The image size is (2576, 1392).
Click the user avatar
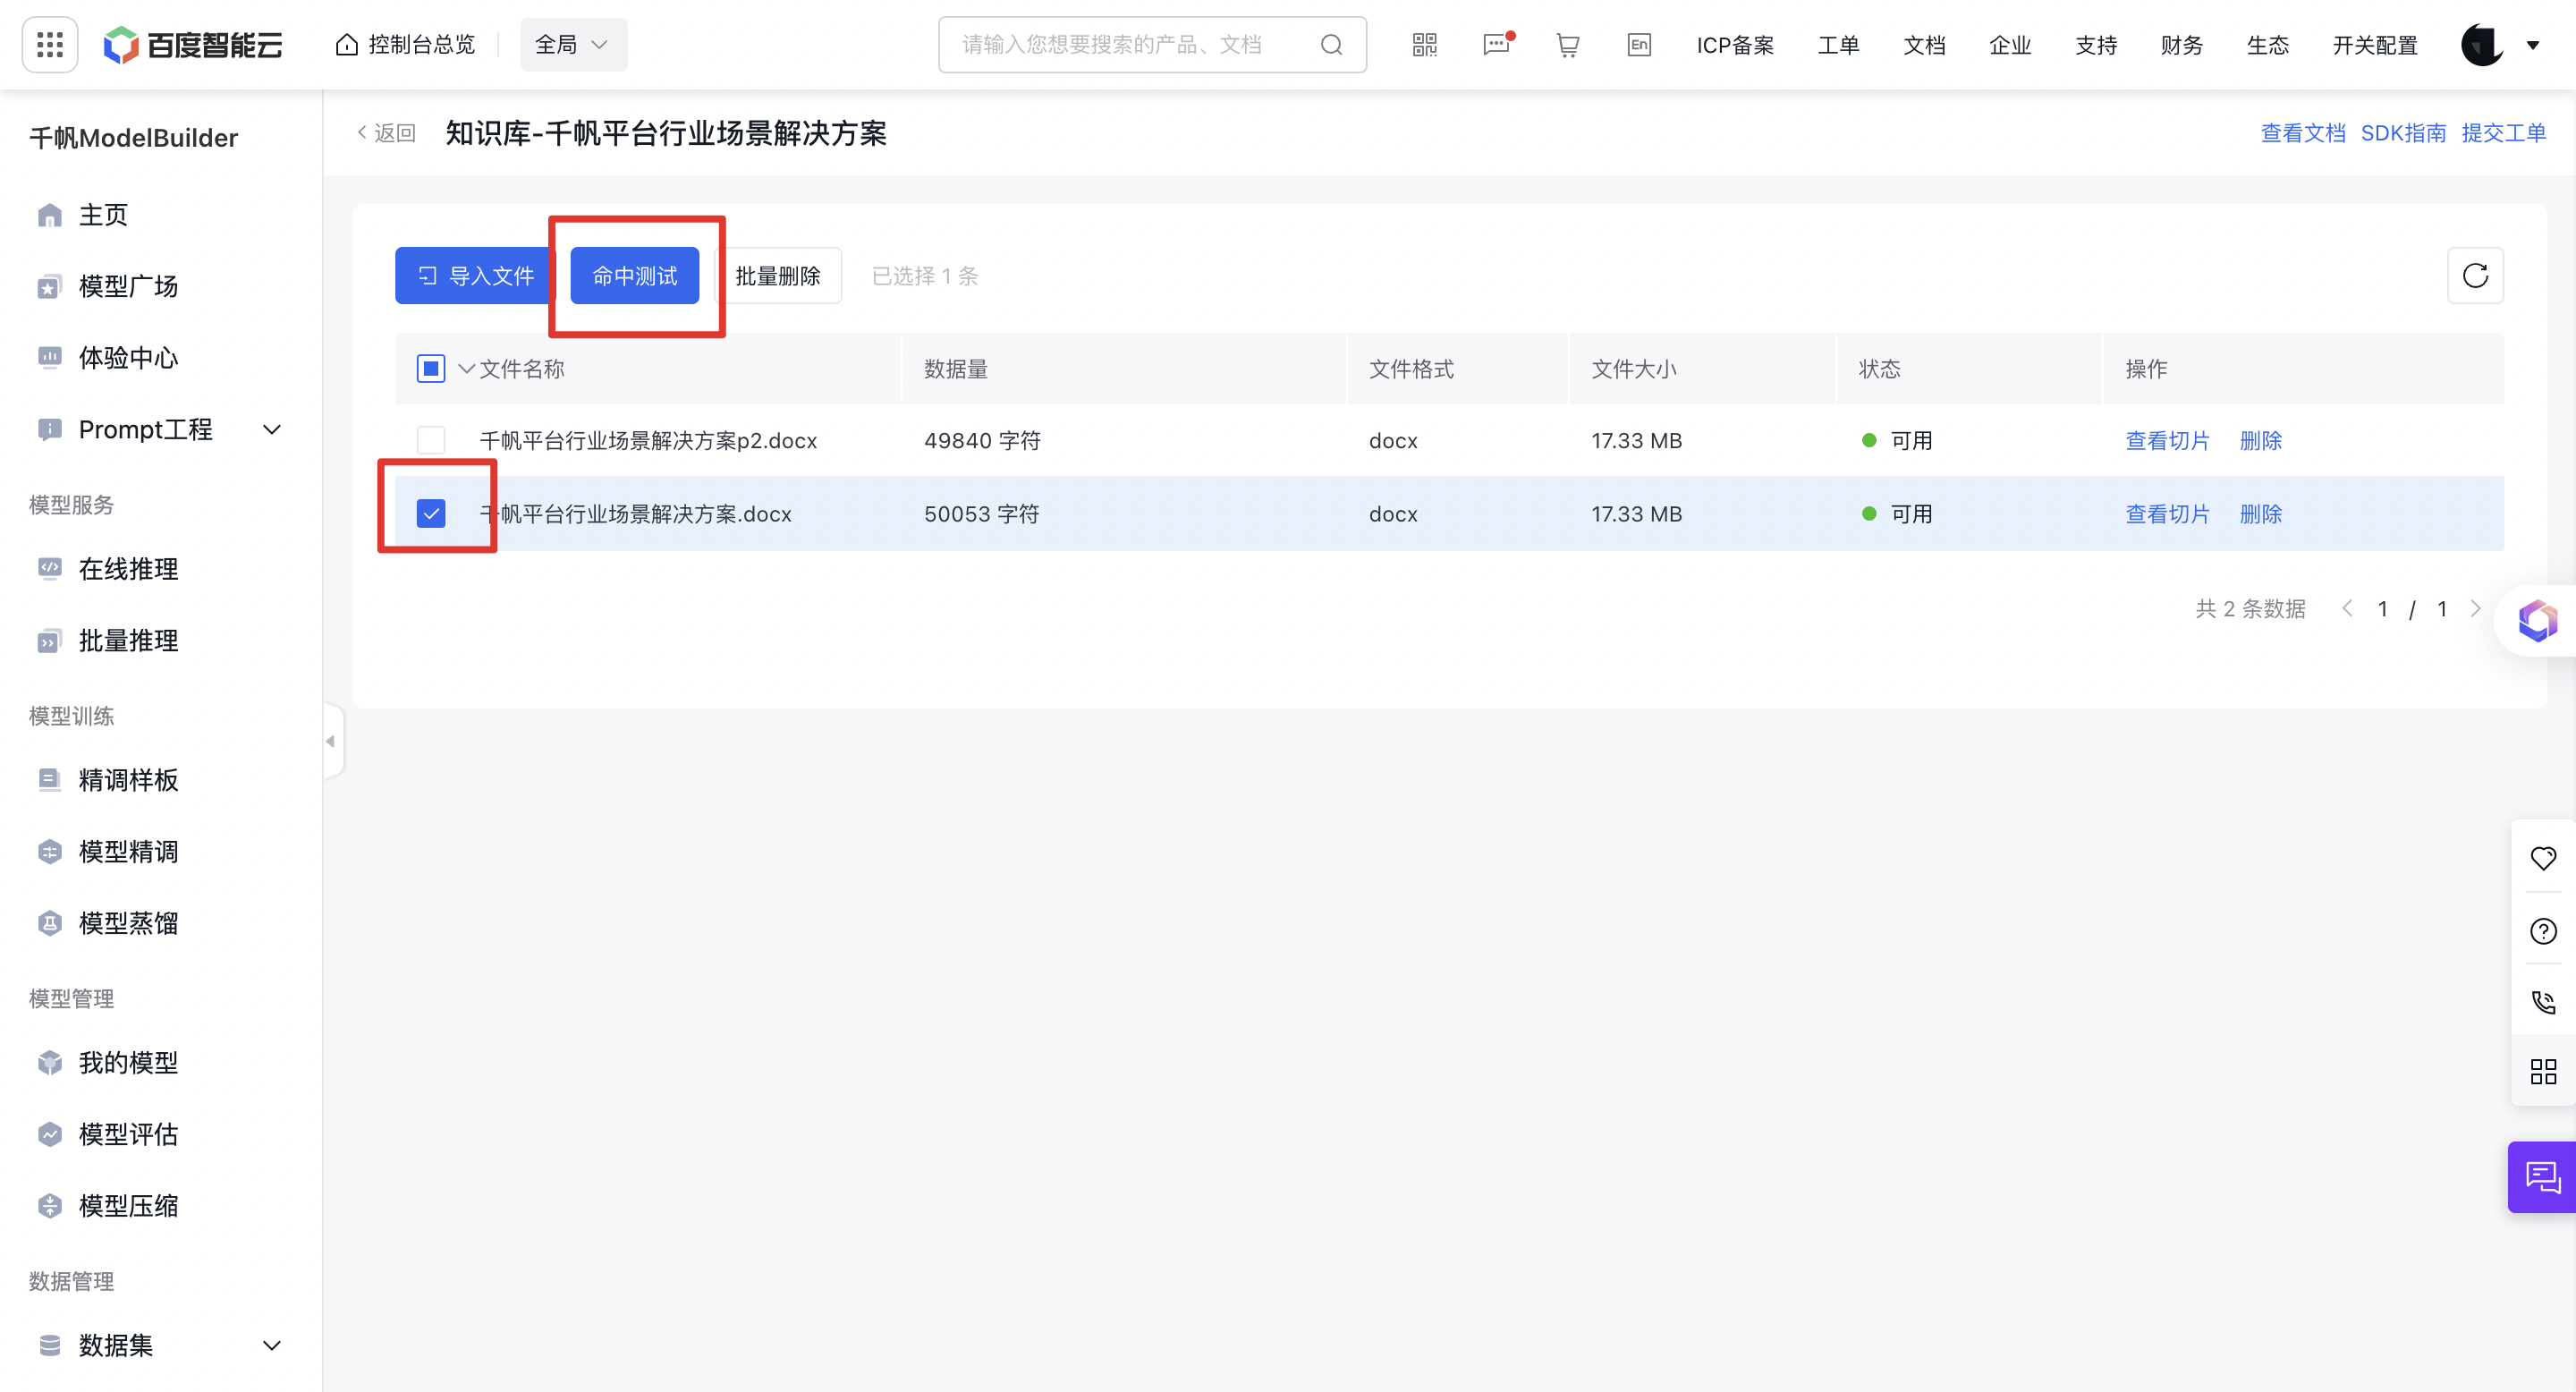pyautogui.click(x=2482, y=45)
